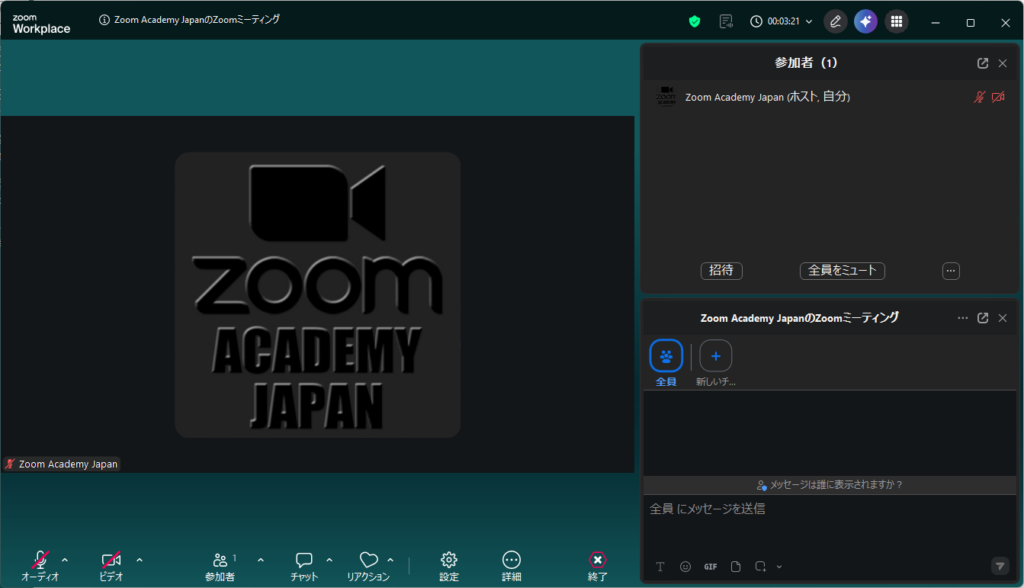Click the pencil notes icon in title bar
The width and height of the screenshot is (1024, 588).
pos(835,21)
